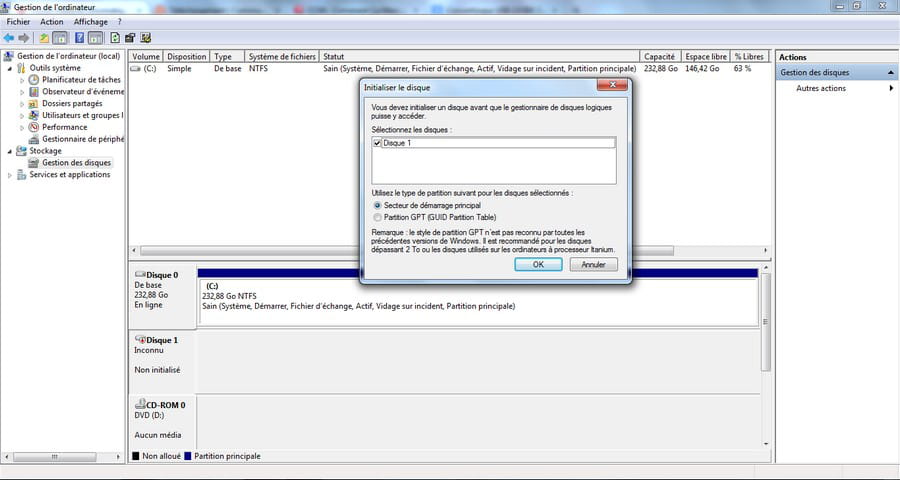Sort by the Espace libre column header
The height and width of the screenshot is (480, 900).
point(706,56)
